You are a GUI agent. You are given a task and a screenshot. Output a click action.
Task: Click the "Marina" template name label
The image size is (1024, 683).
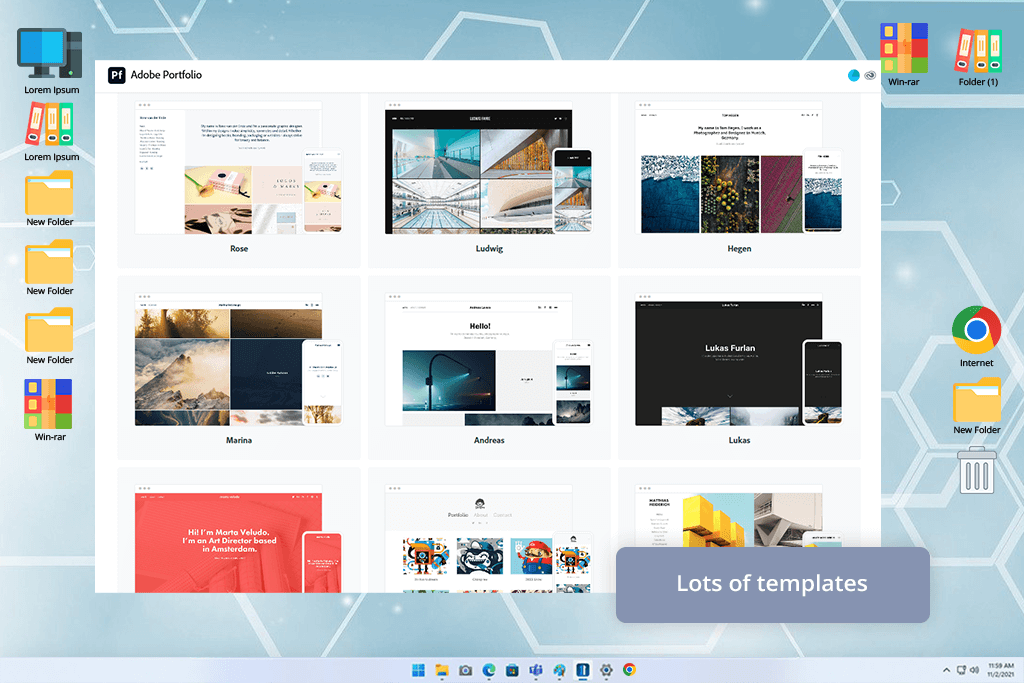click(x=239, y=440)
